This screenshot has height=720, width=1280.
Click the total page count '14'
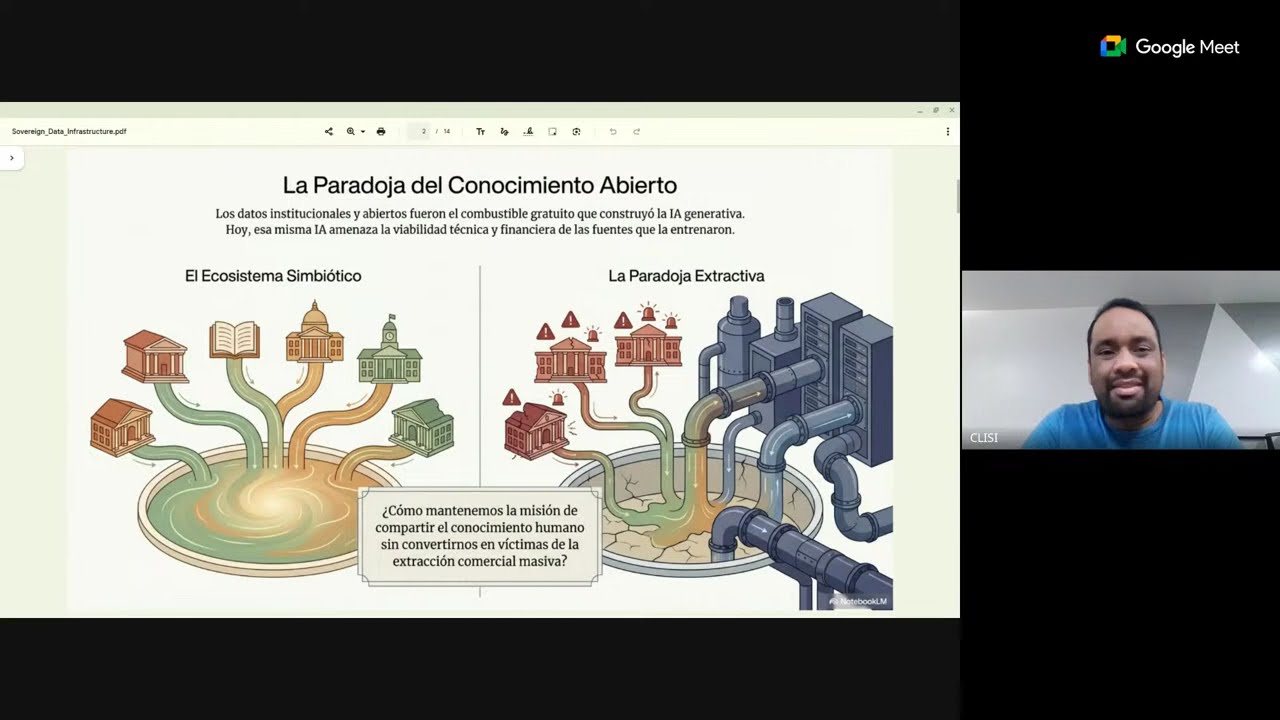point(447,131)
